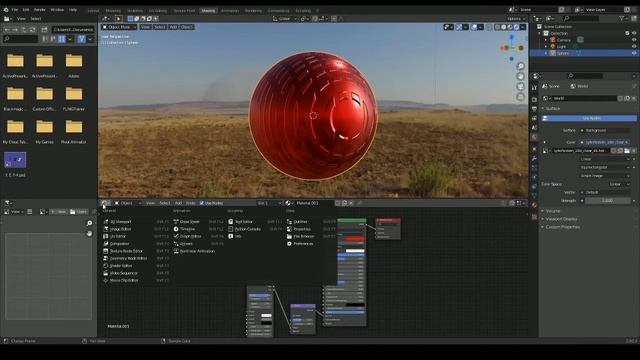Switch to Compositor editor type
Screen dimensions: 640x360
click(x=119, y=244)
